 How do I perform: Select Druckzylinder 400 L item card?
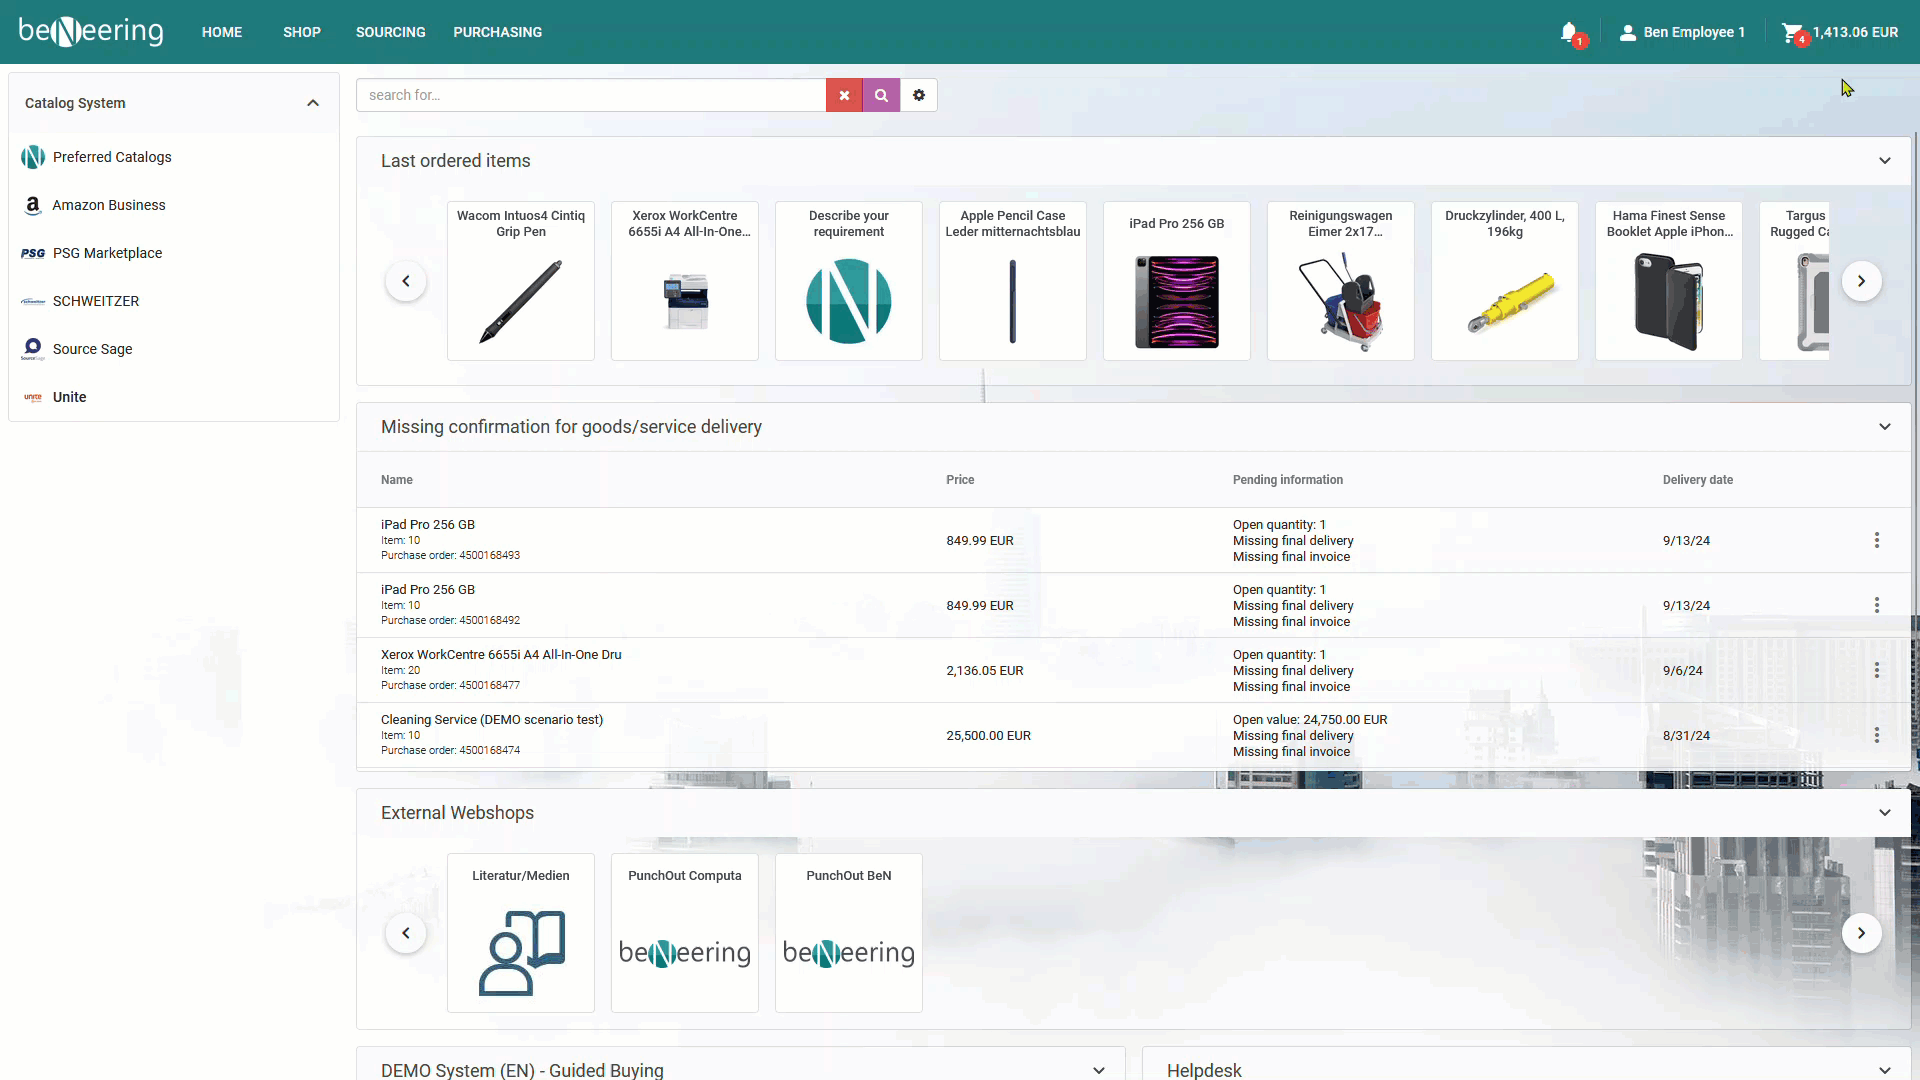click(x=1505, y=281)
